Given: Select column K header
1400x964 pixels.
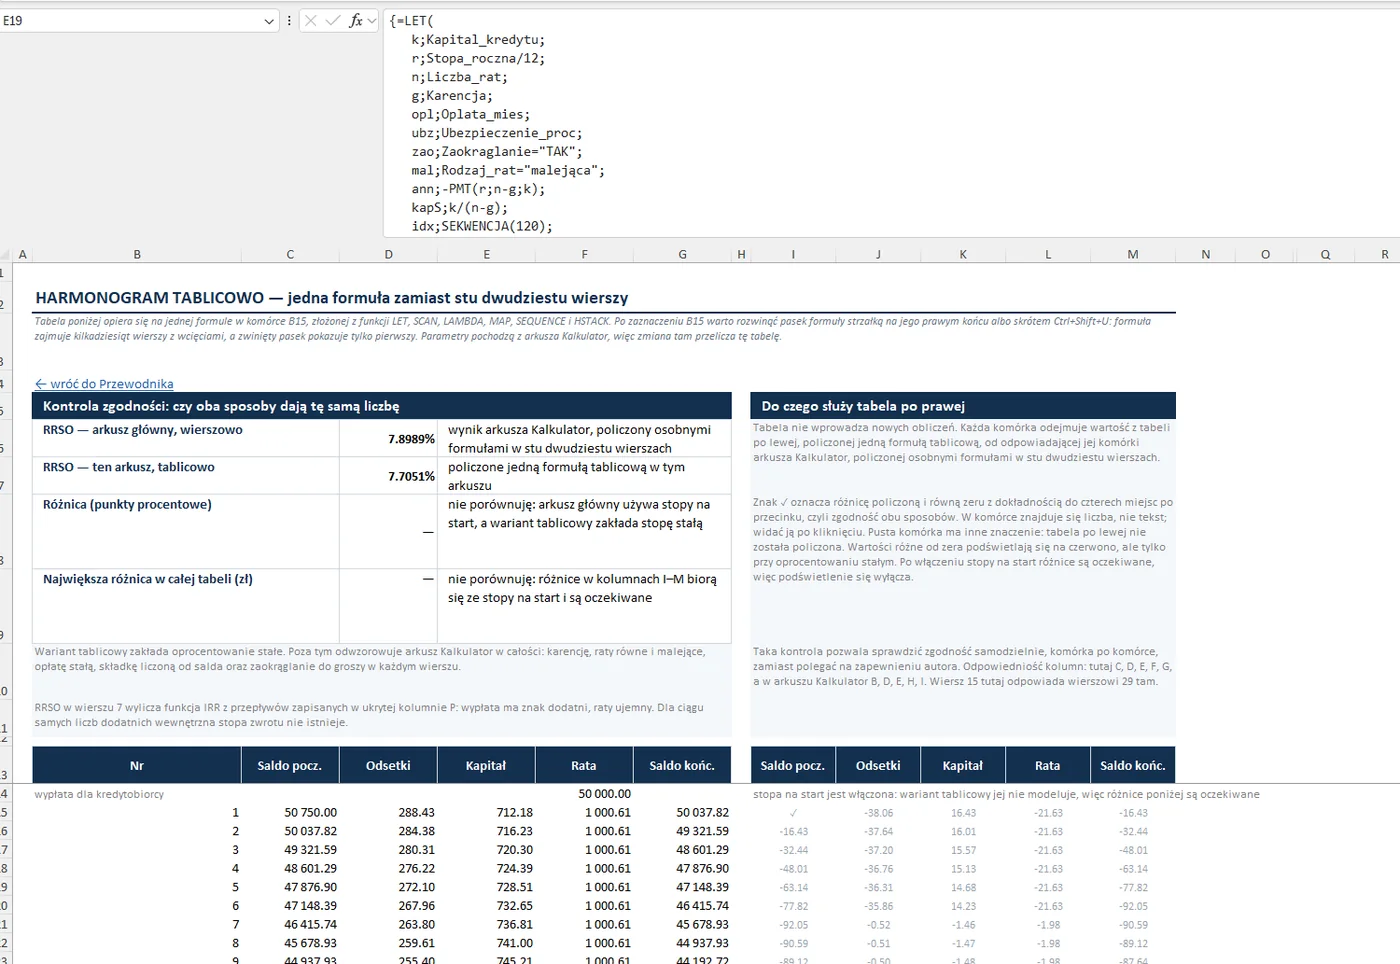Looking at the screenshot, I should coord(963,254).
